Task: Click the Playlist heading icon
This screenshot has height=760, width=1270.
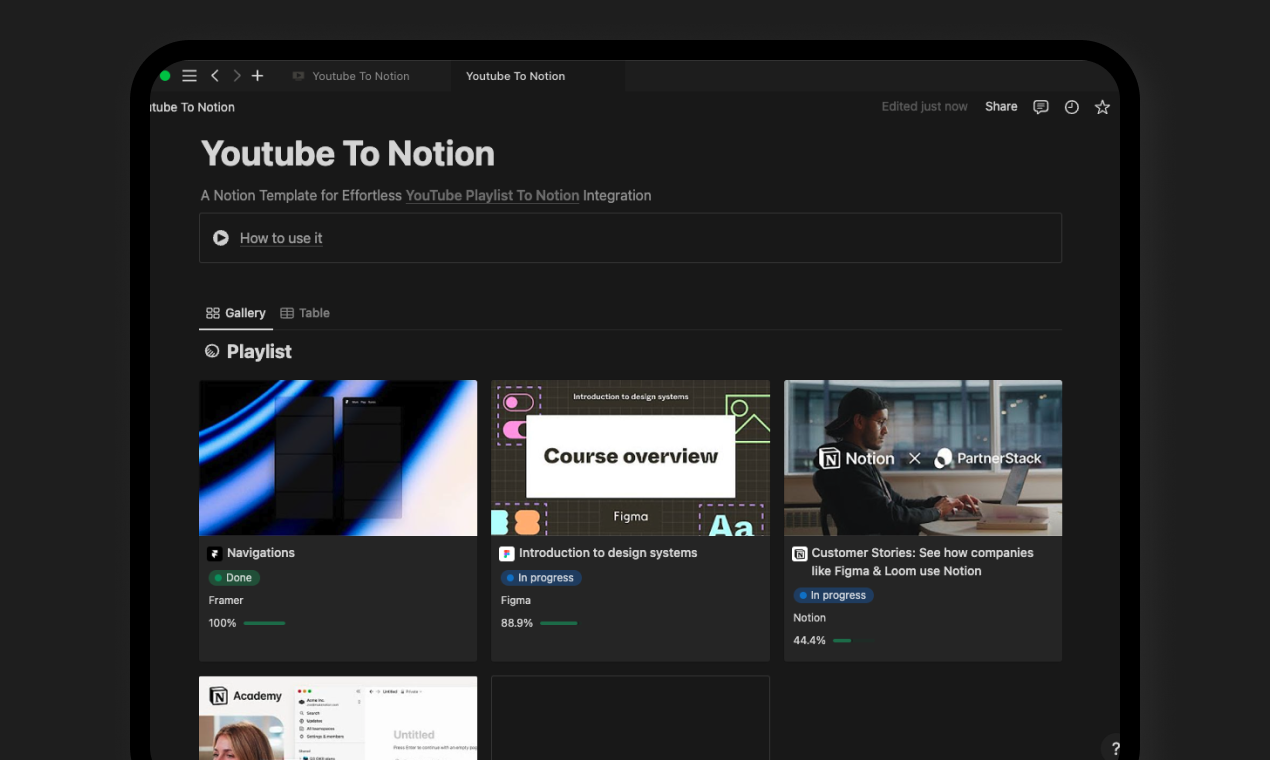Action: (x=212, y=351)
